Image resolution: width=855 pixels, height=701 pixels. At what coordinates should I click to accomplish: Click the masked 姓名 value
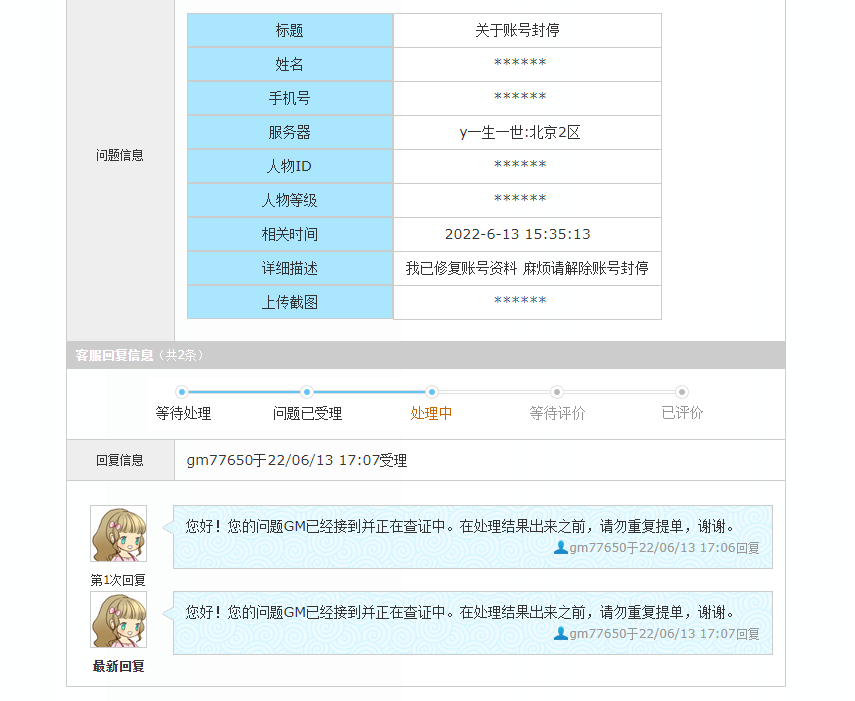click(x=520, y=63)
